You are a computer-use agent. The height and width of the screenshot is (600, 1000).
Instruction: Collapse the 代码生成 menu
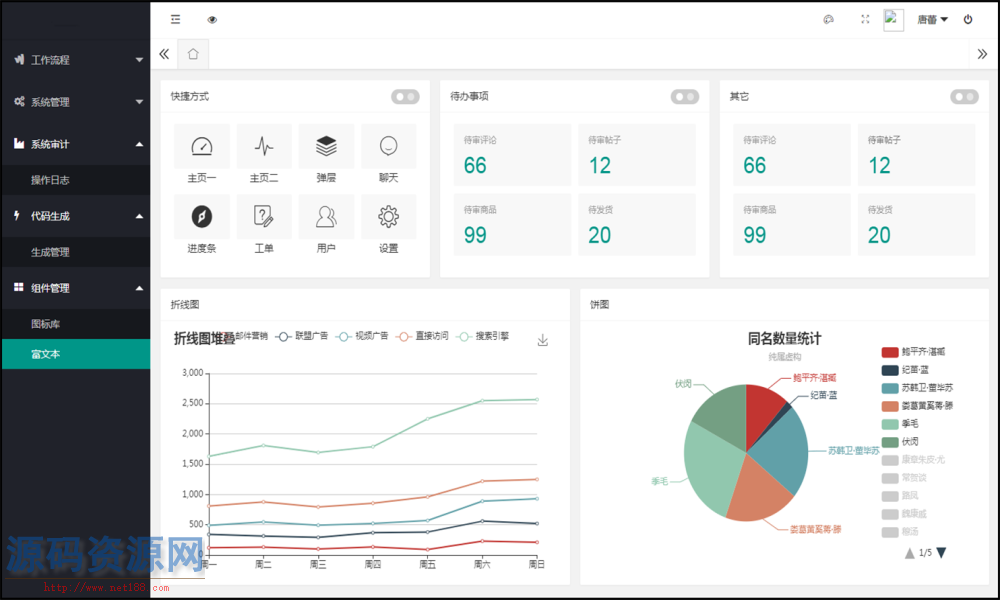(x=77, y=216)
